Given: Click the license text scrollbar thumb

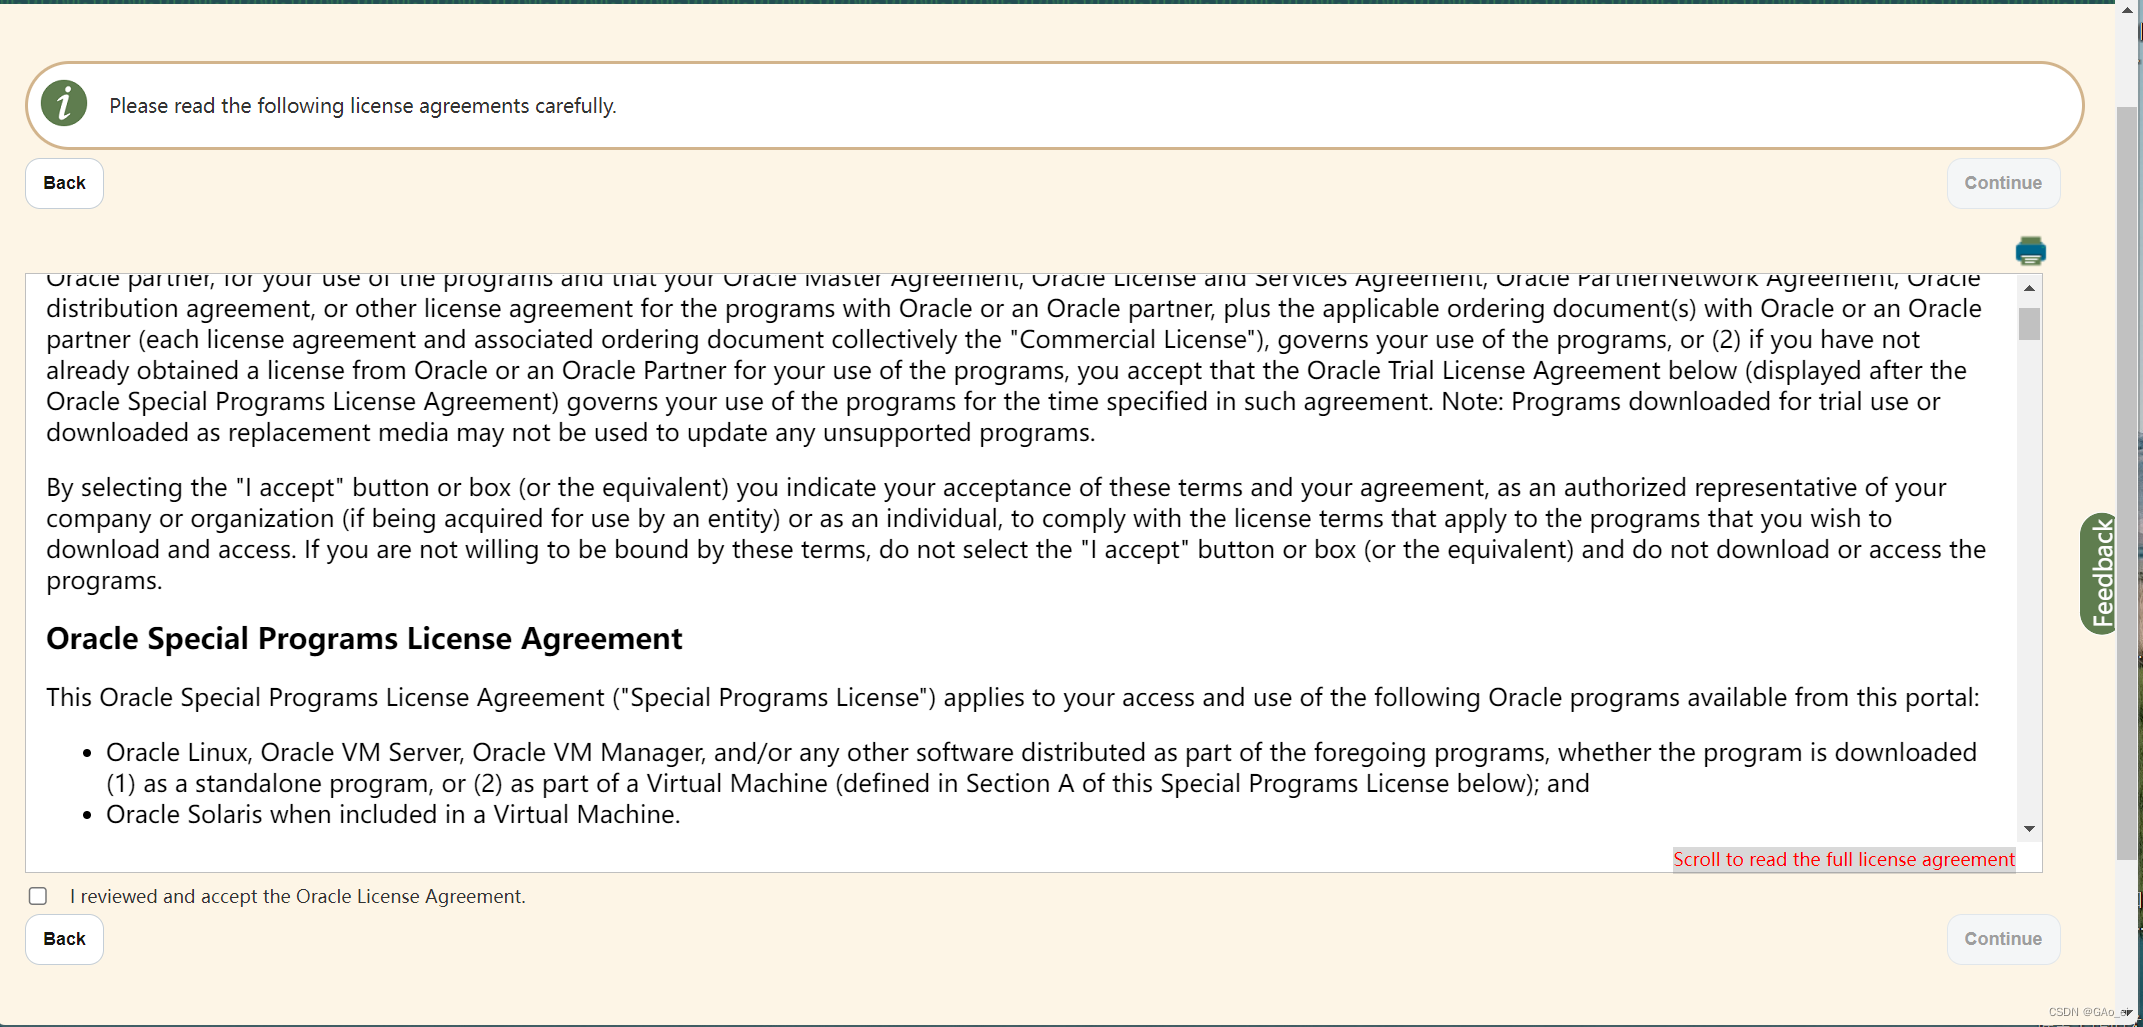Looking at the screenshot, I should (2029, 324).
